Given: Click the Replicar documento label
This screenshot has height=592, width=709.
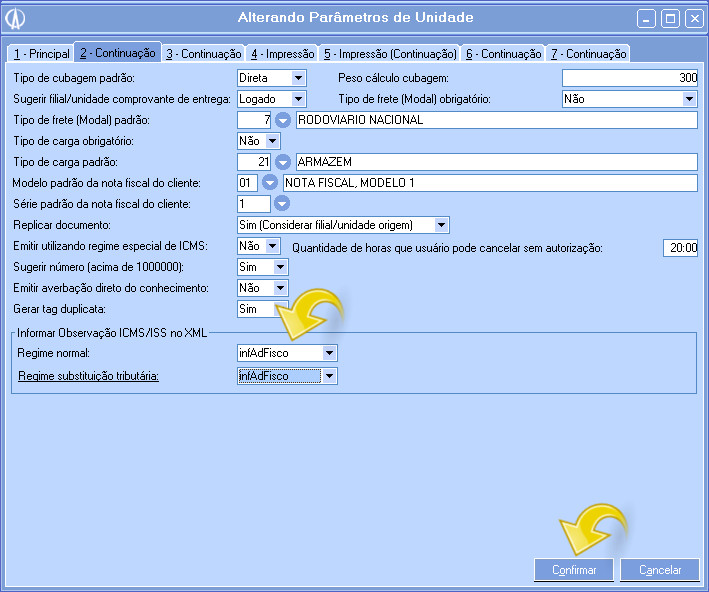Looking at the screenshot, I should pyautogui.click(x=62, y=225).
